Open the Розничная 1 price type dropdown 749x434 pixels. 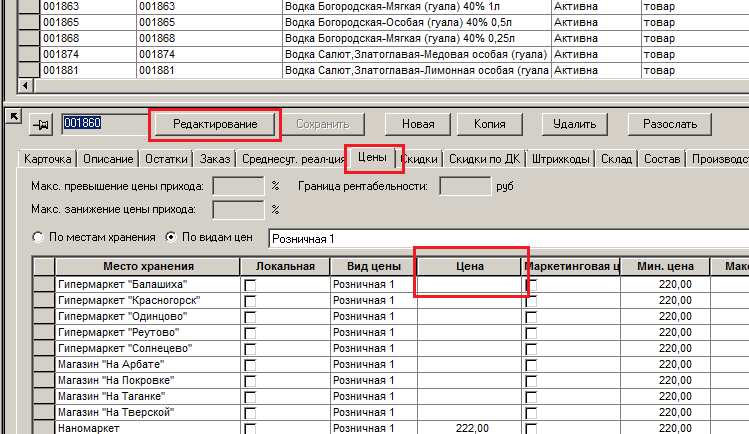click(508, 239)
